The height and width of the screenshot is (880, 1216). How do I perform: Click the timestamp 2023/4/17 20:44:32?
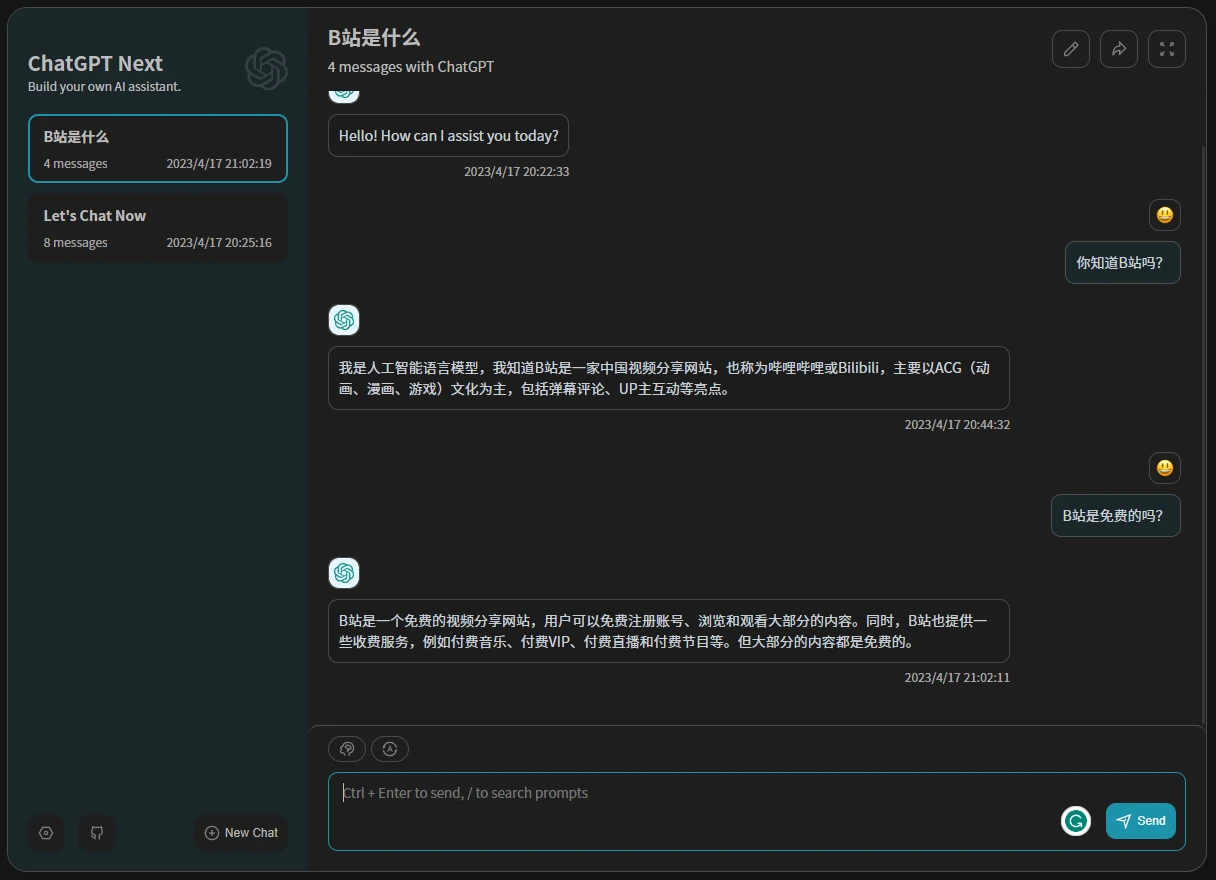pos(957,425)
